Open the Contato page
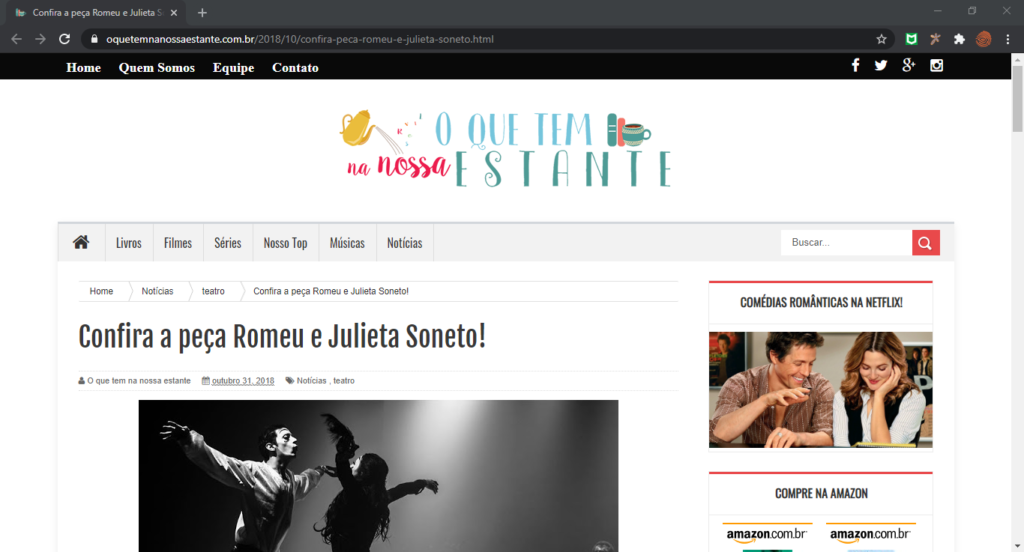Image resolution: width=1024 pixels, height=552 pixels. click(295, 67)
